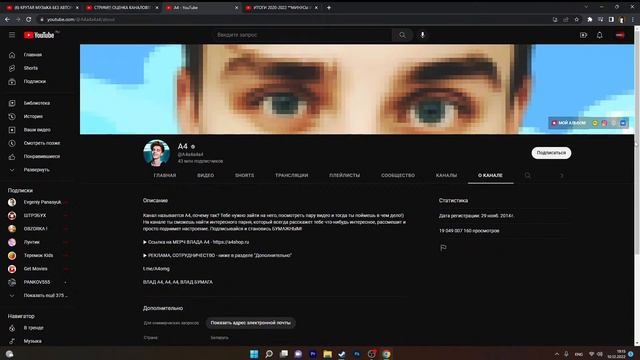Open Понравившиеся in the sidebar
Screen dimensions: 640x360
pos(38,156)
